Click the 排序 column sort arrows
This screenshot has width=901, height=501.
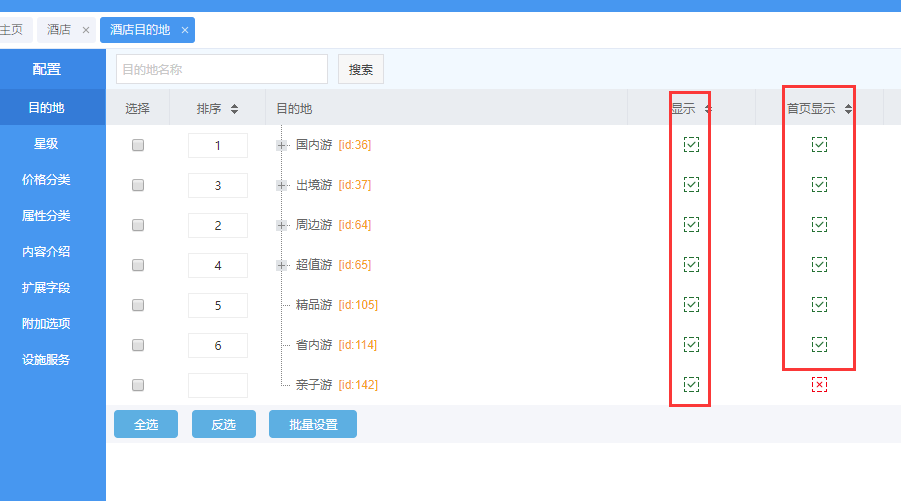pyautogui.click(x=234, y=109)
